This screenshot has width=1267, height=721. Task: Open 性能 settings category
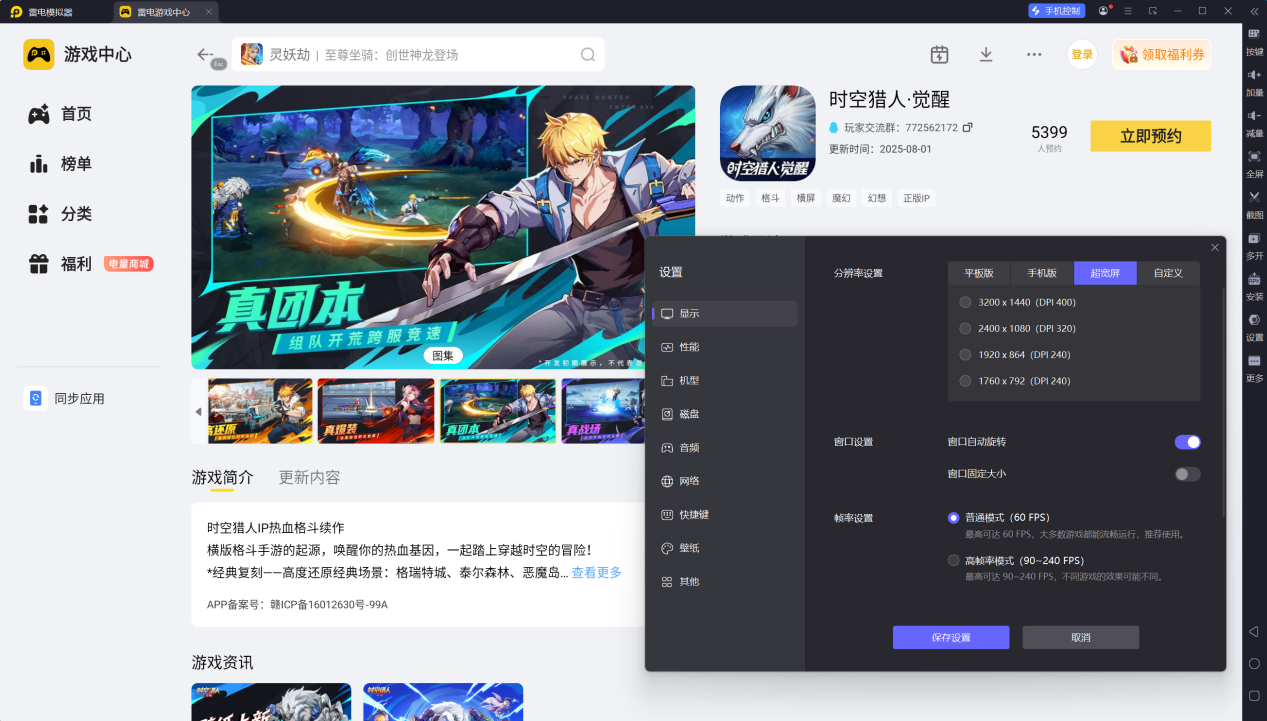(725, 347)
